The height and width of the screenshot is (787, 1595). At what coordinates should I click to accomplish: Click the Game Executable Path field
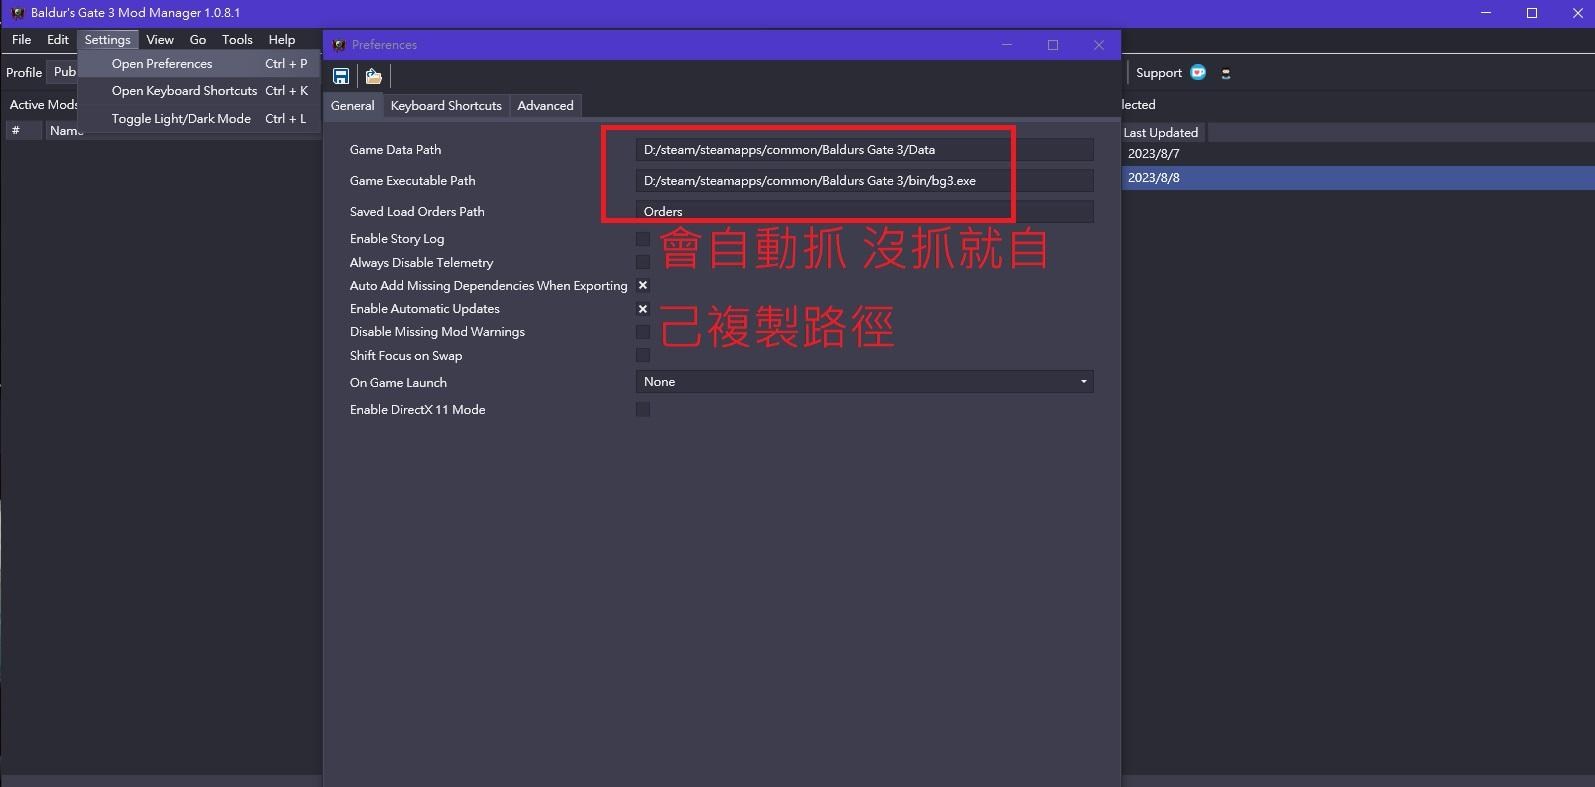[x=864, y=181]
